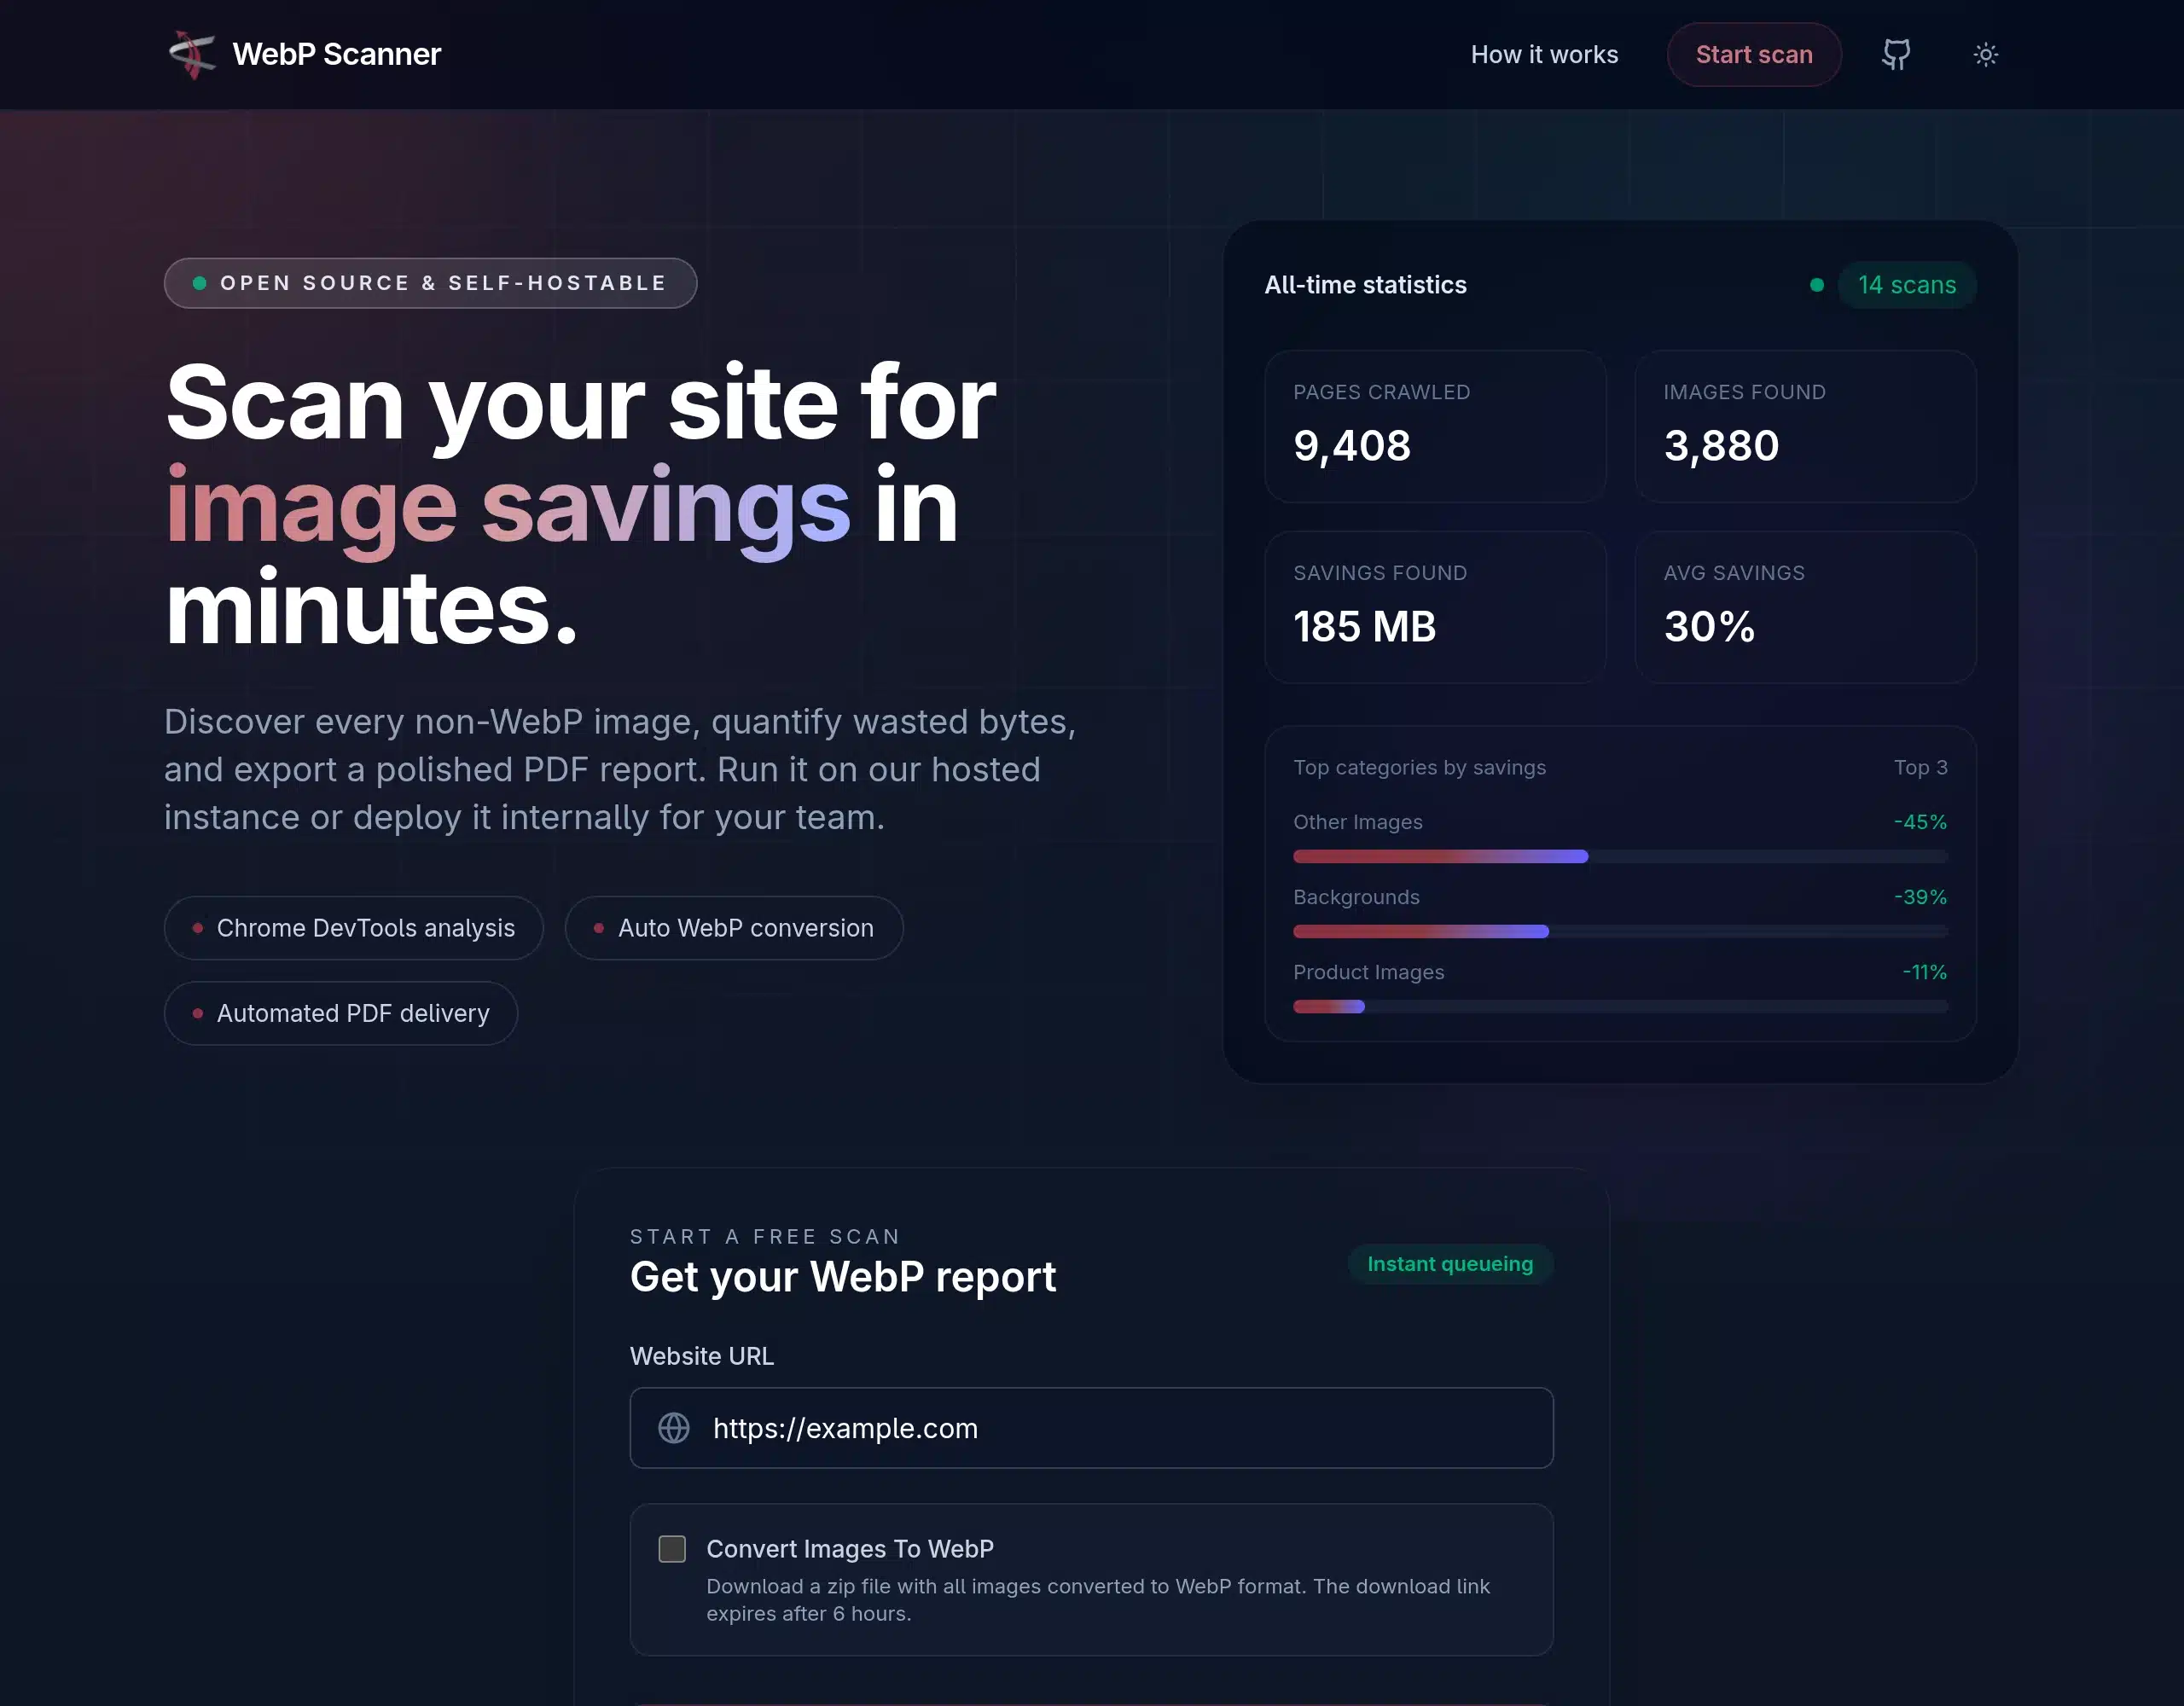Viewport: 2184px width, 1706px height.
Task: Open the Pages Crawled 9,408 card
Action: coord(1435,426)
